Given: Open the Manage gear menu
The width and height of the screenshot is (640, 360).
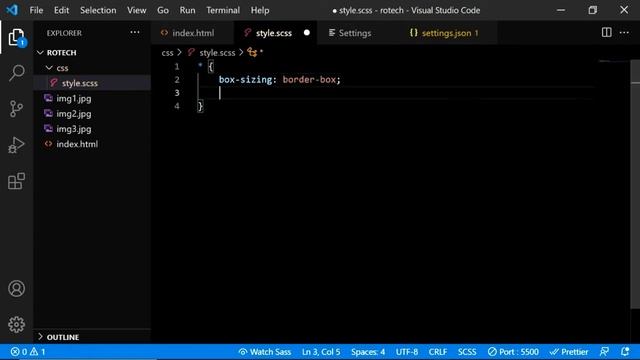Looking at the screenshot, I should click(x=16, y=324).
